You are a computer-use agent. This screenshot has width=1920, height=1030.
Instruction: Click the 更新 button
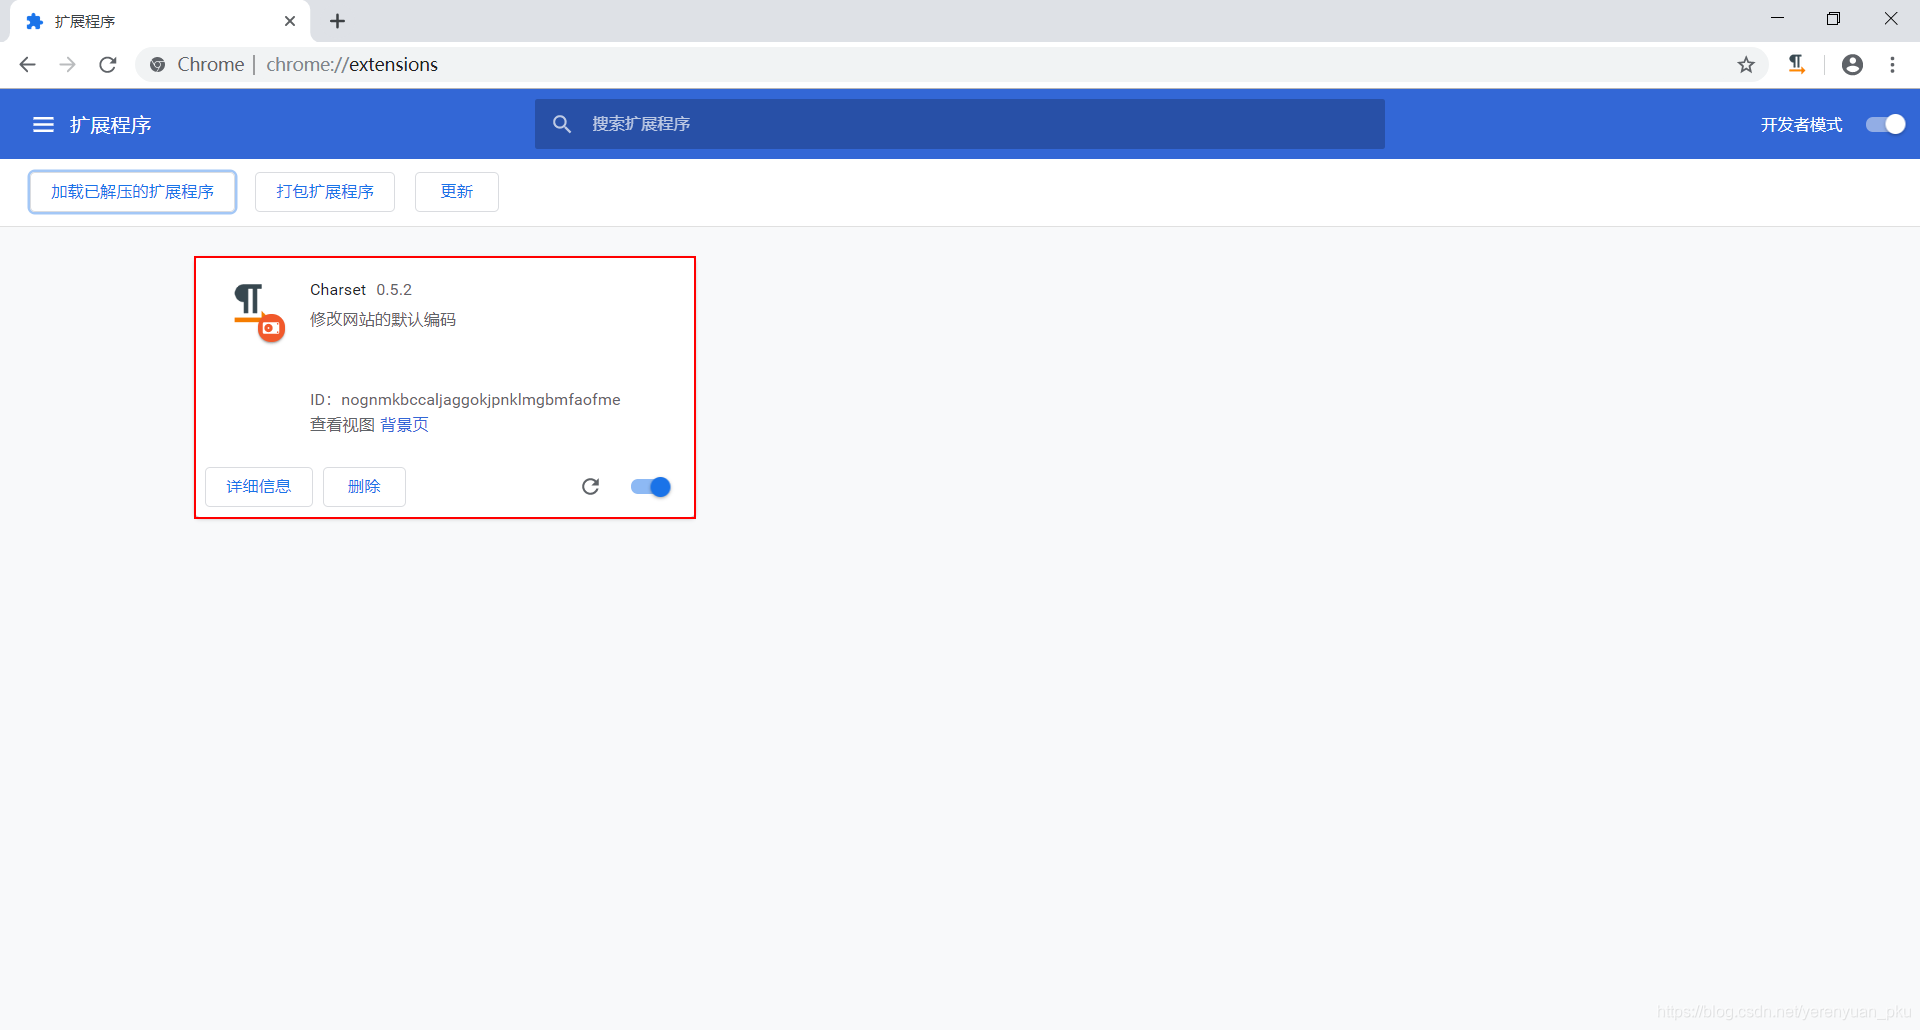(457, 192)
